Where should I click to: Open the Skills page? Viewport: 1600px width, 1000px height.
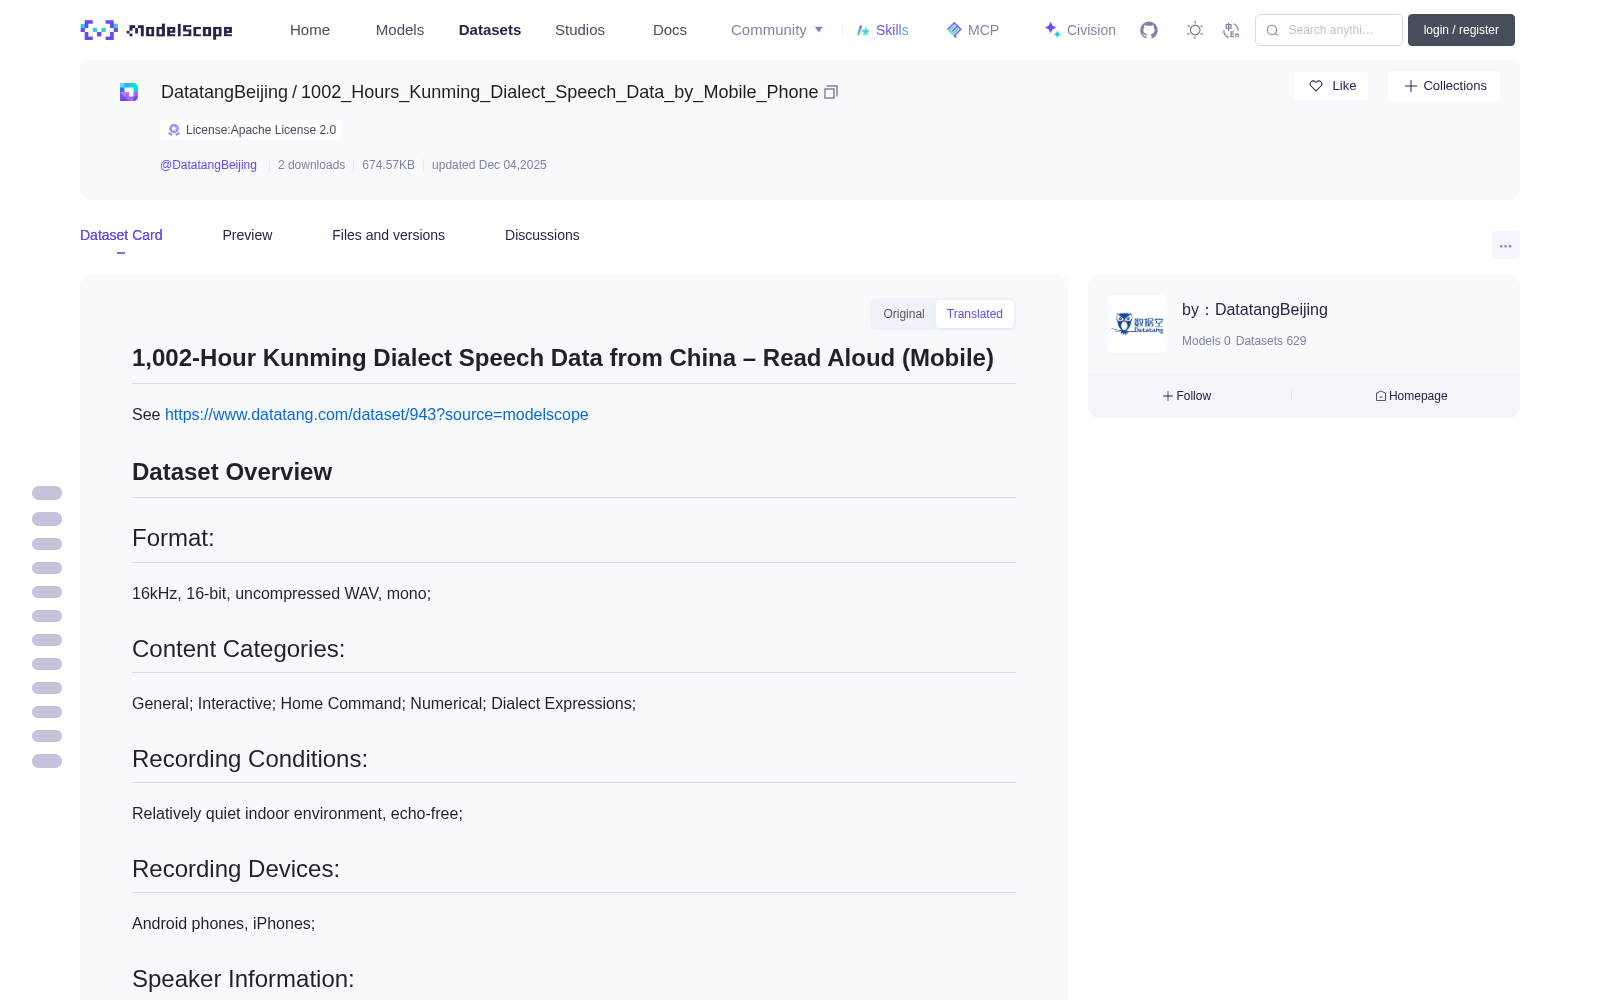(882, 30)
